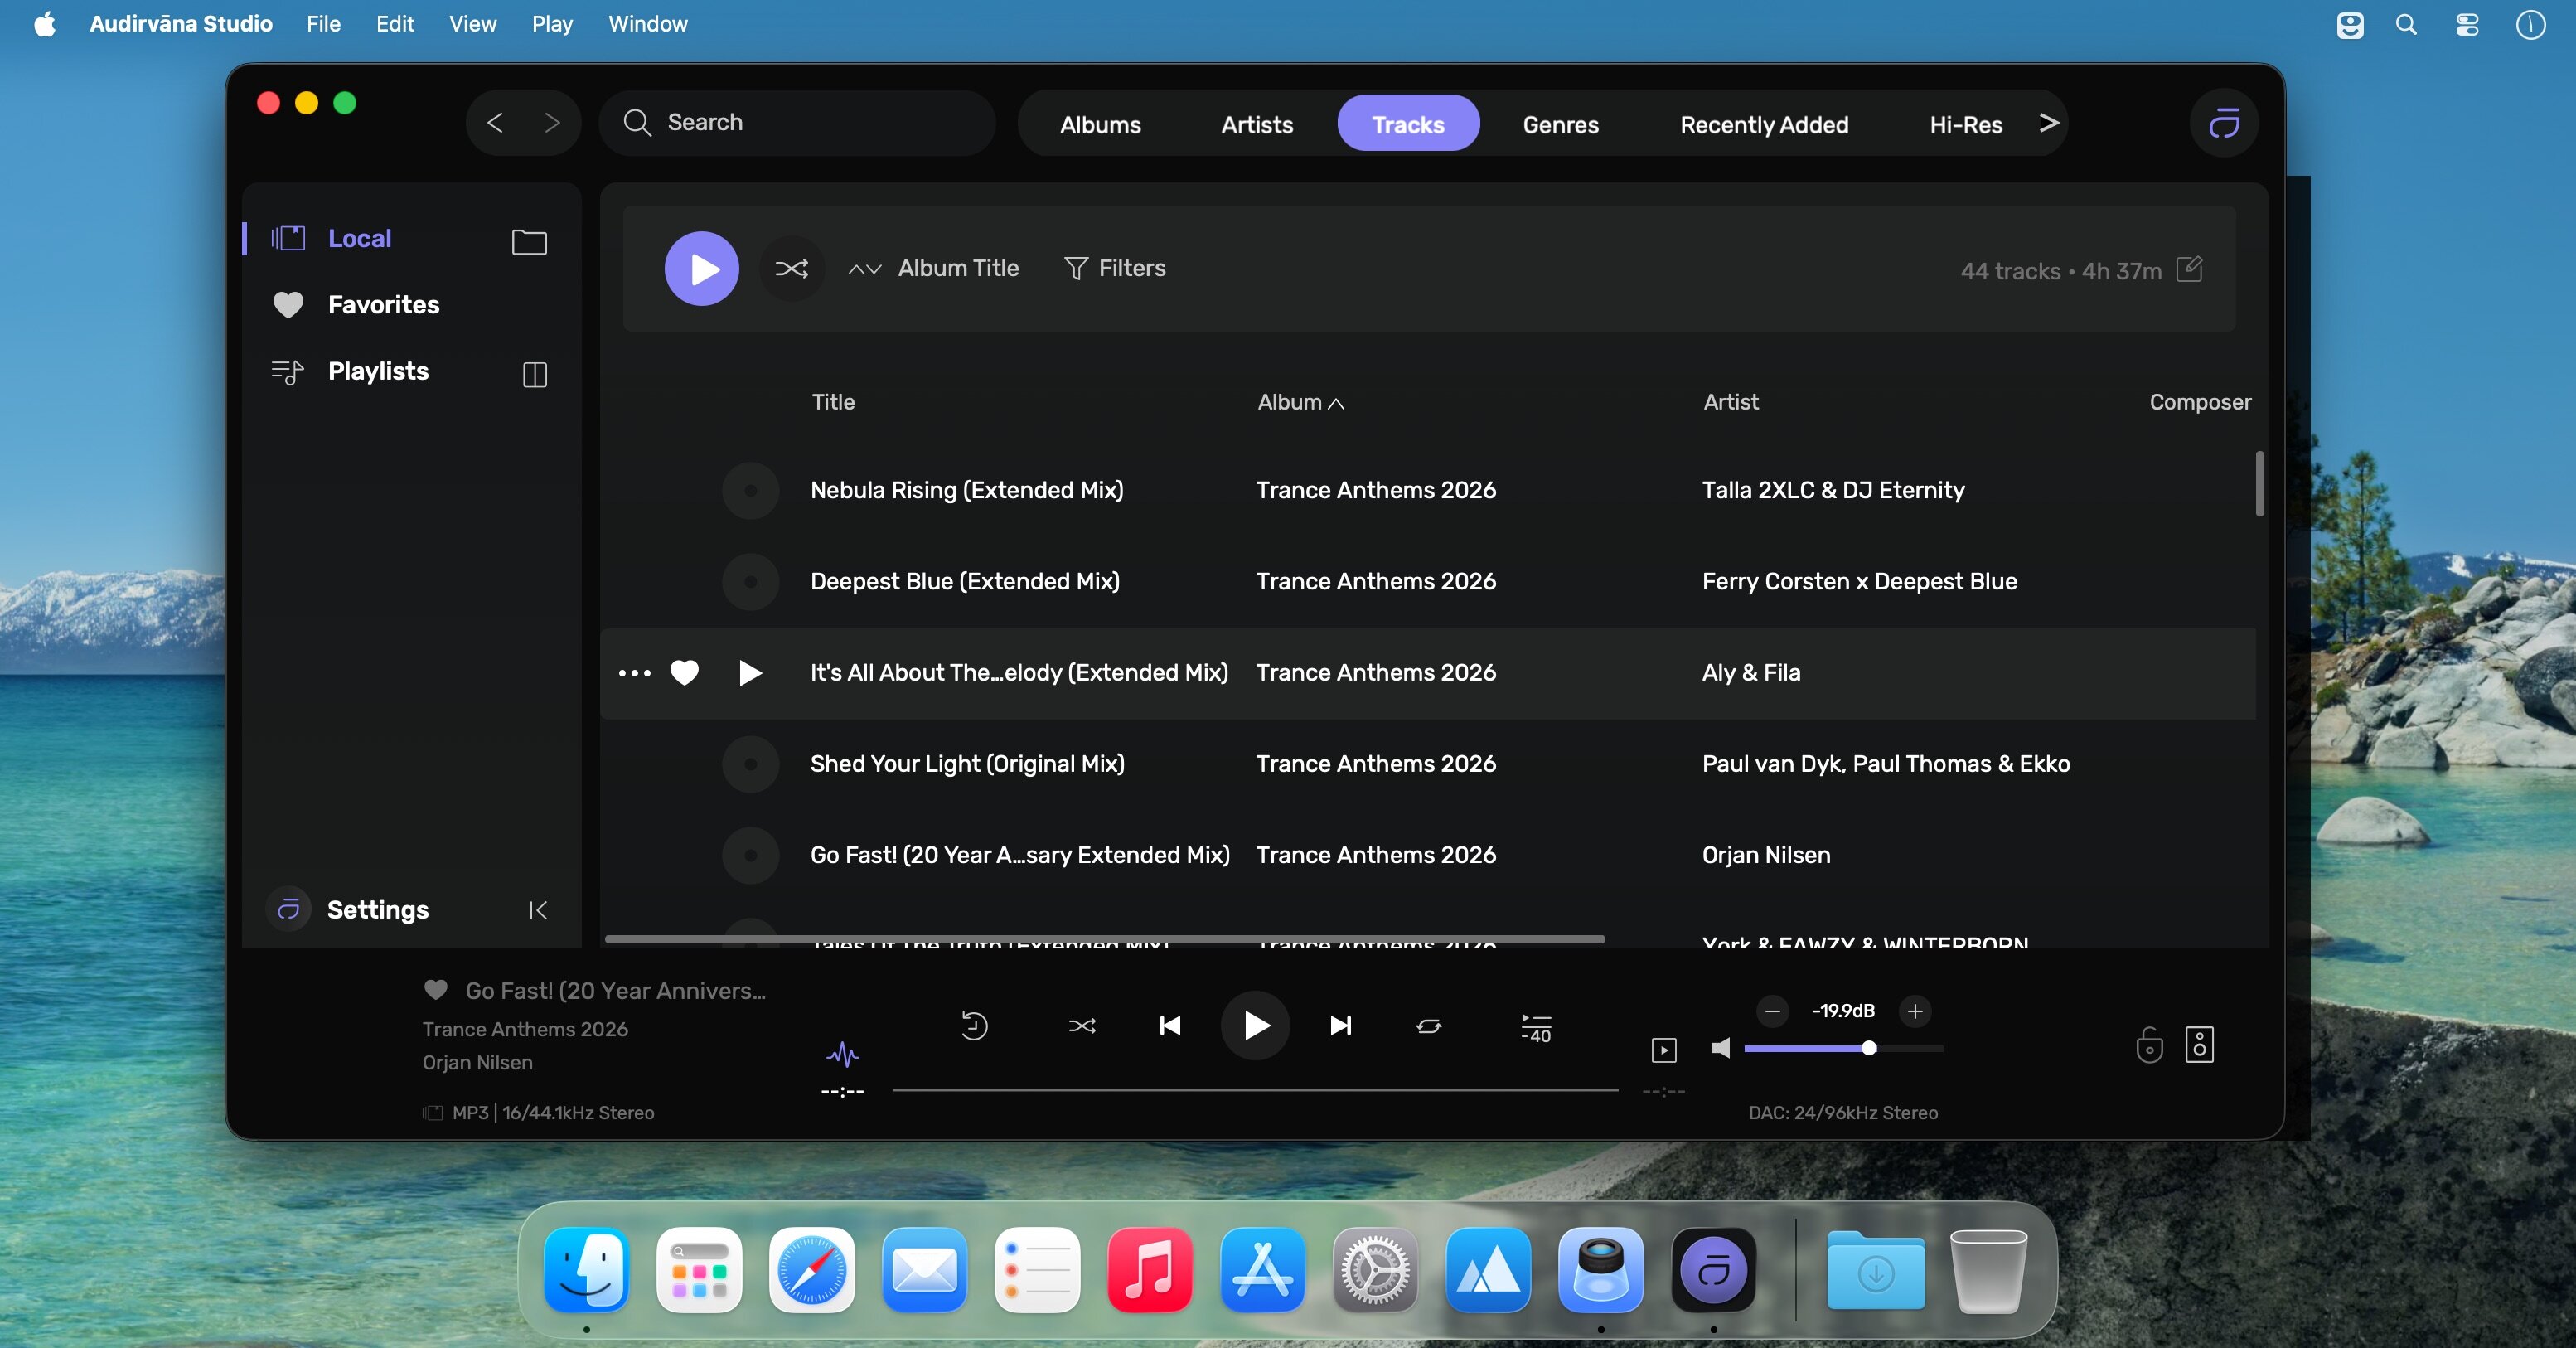Open Settings in the sidebar

377,909
